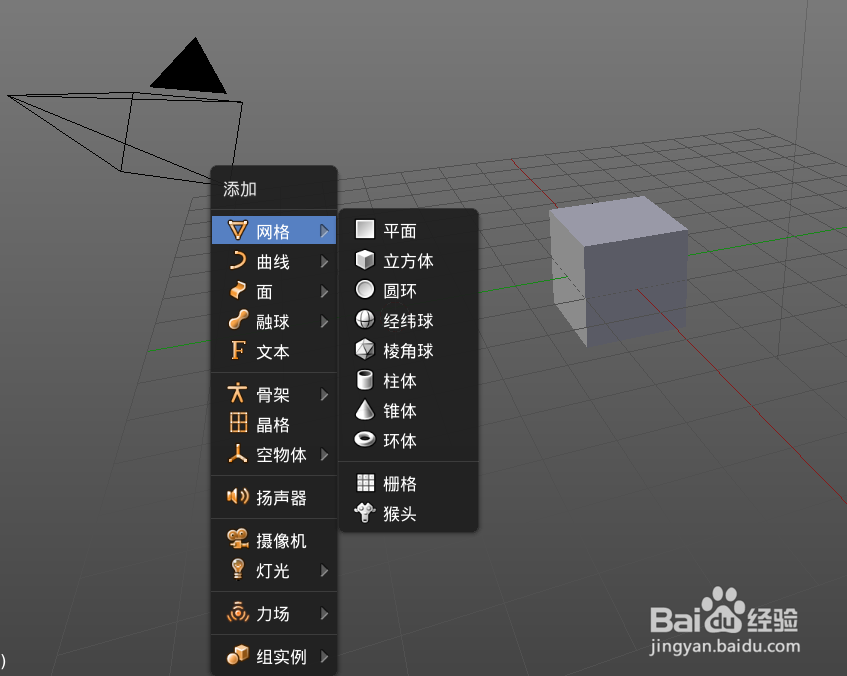This screenshot has width=847, height=676.
Task: Click the surface icon beside 面
Action: click(x=238, y=291)
